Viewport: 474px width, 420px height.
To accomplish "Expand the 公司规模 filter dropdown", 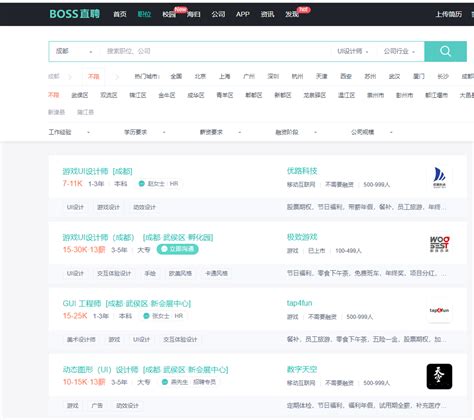I will point(372,132).
